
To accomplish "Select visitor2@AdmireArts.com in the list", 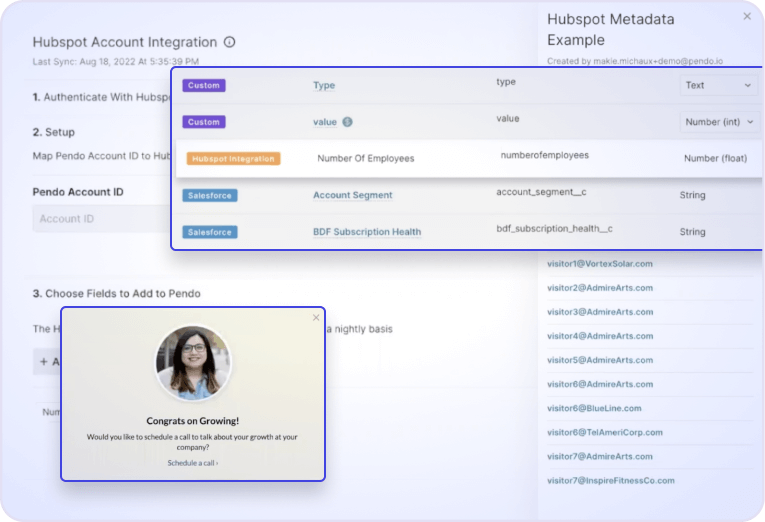I will [x=600, y=288].
